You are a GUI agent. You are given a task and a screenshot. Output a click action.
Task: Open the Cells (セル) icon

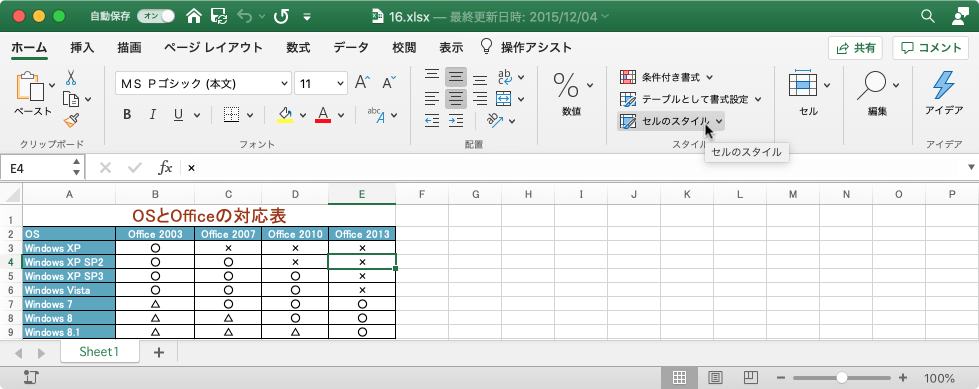pyautogui.click(x=803, y=84)
